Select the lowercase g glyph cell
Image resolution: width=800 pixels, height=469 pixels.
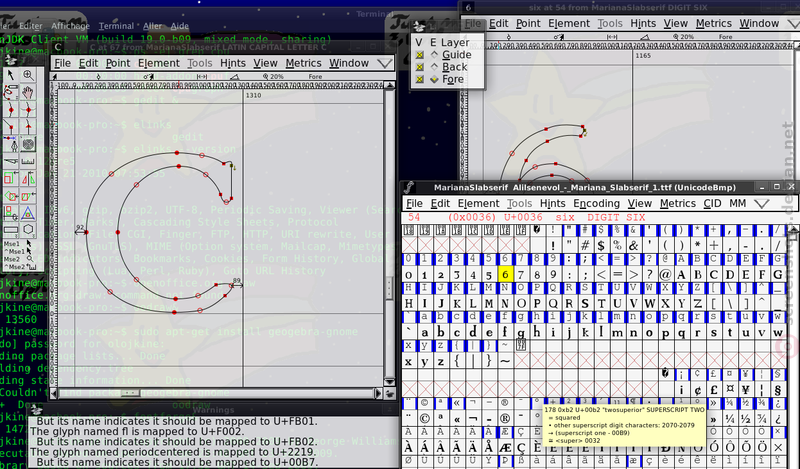point(521,332)
